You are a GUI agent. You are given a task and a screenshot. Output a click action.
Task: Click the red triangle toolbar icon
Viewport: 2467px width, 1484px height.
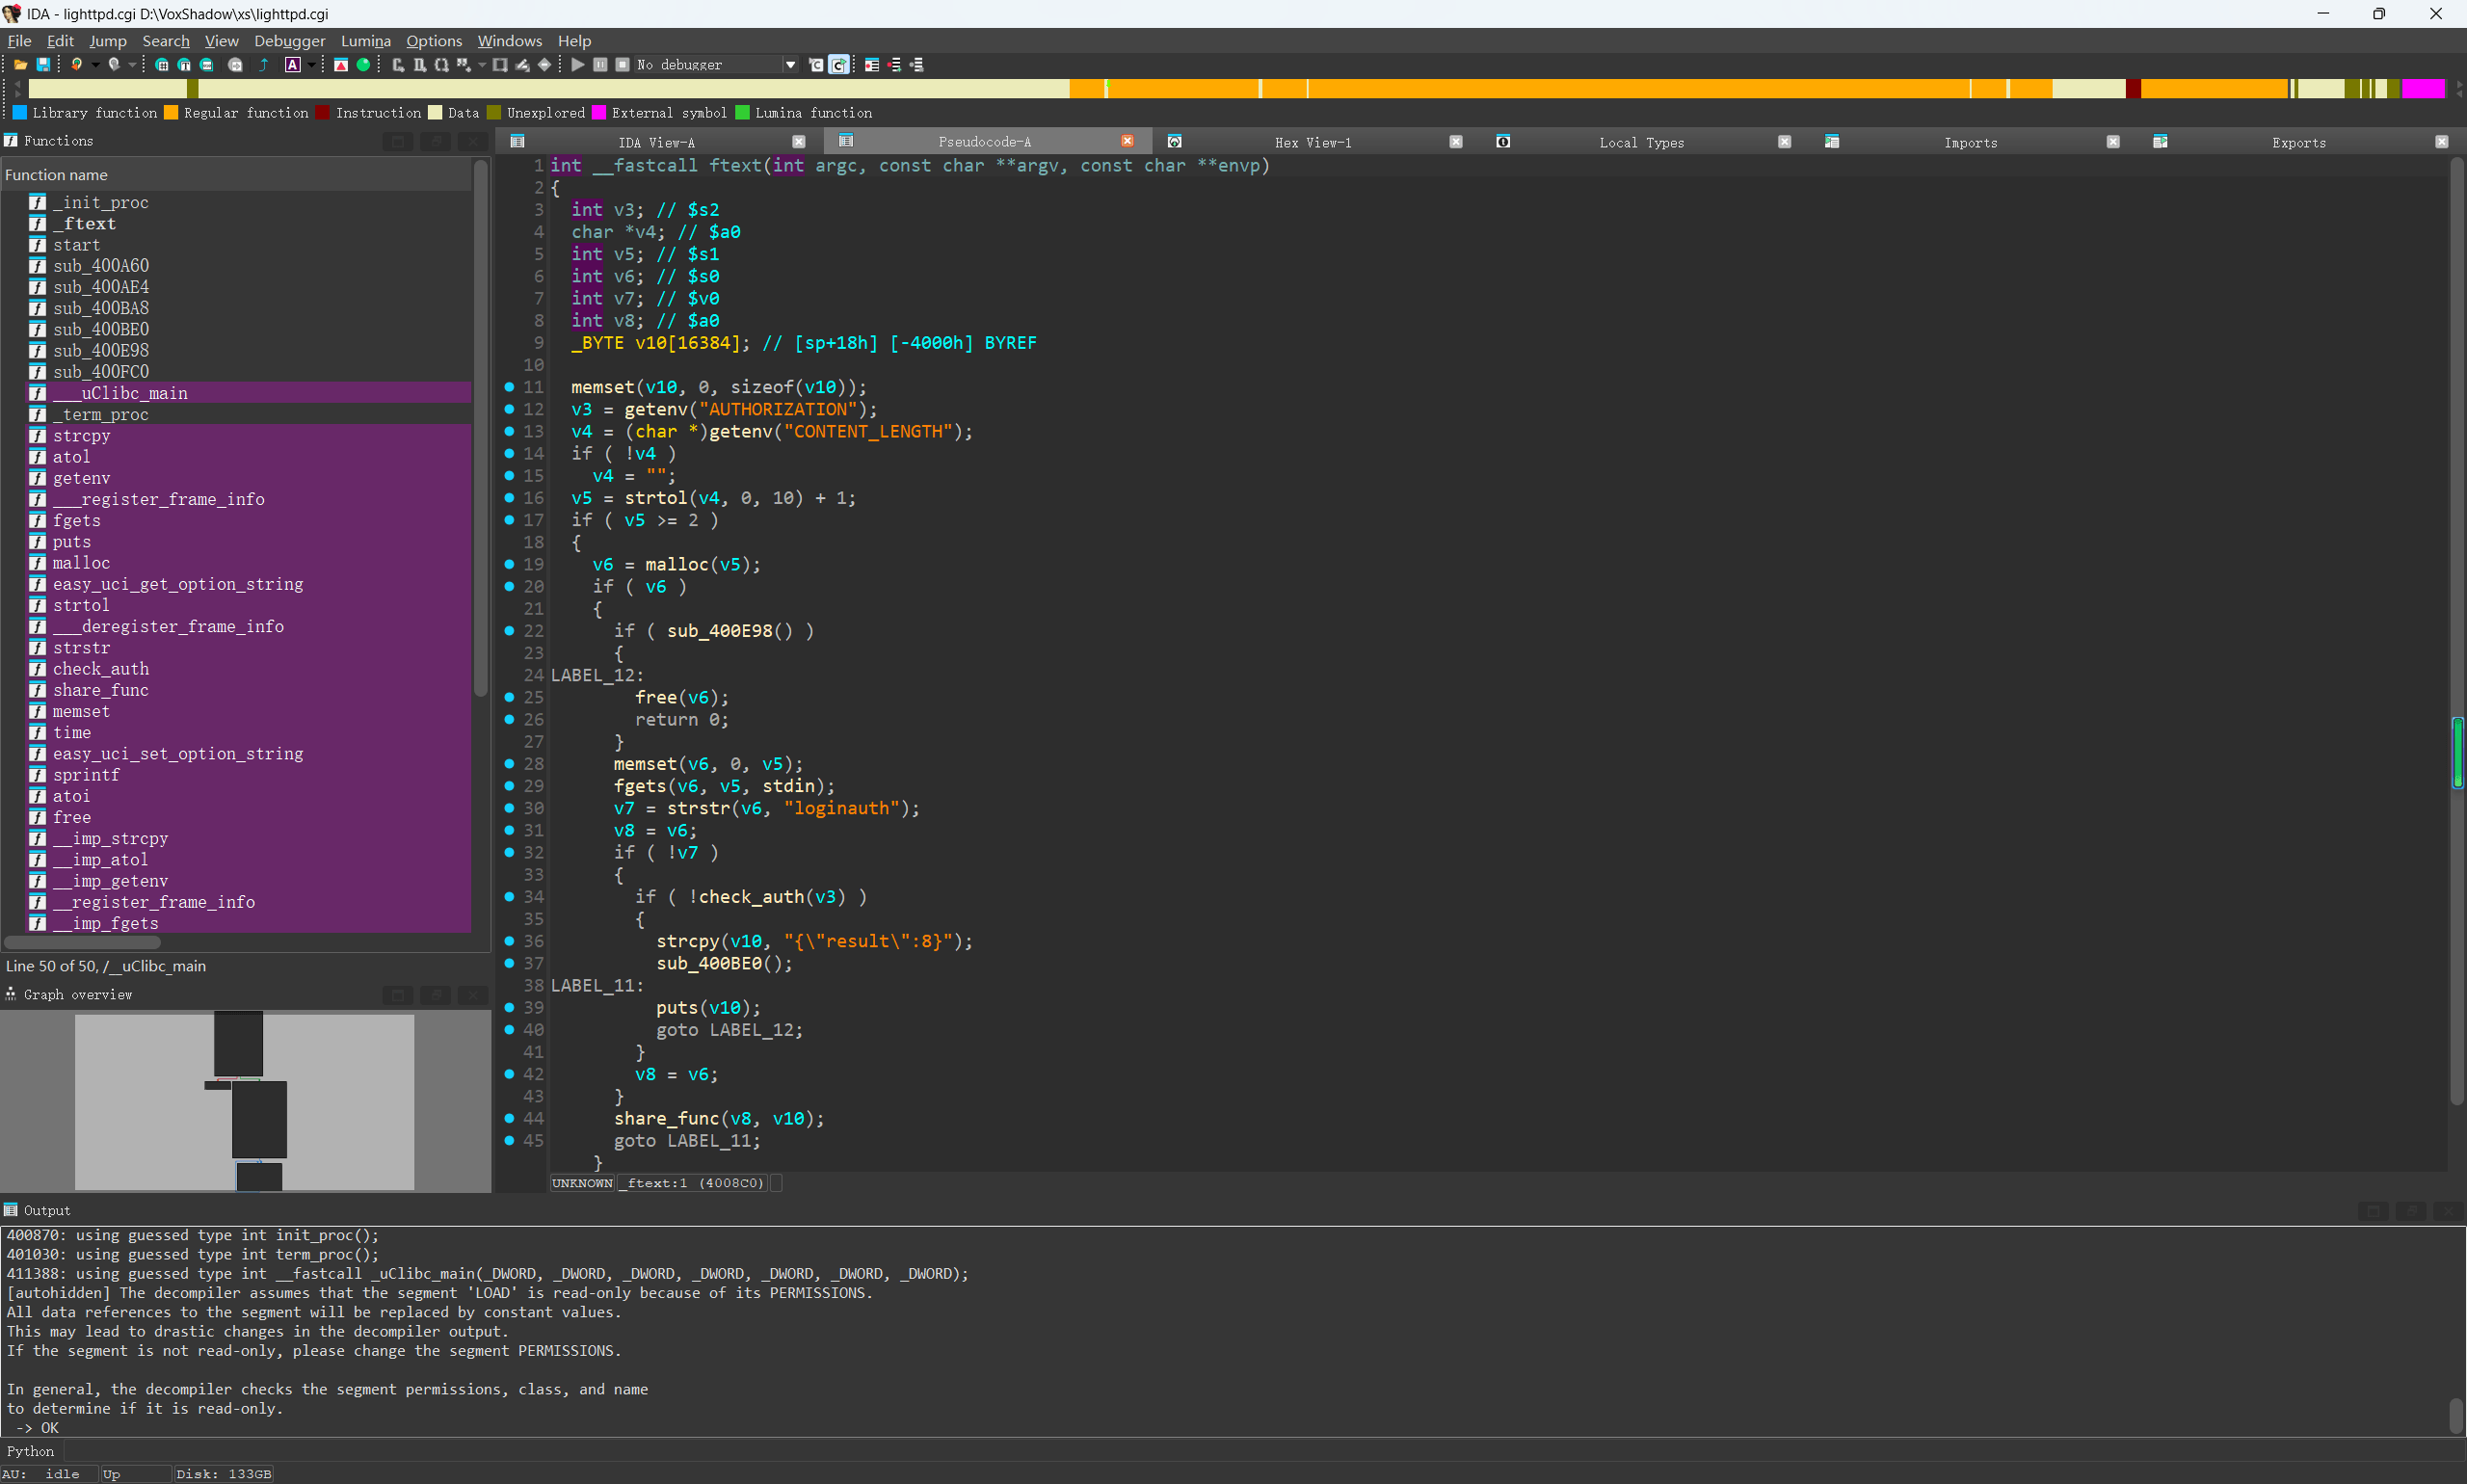click(x=341, y=65)
